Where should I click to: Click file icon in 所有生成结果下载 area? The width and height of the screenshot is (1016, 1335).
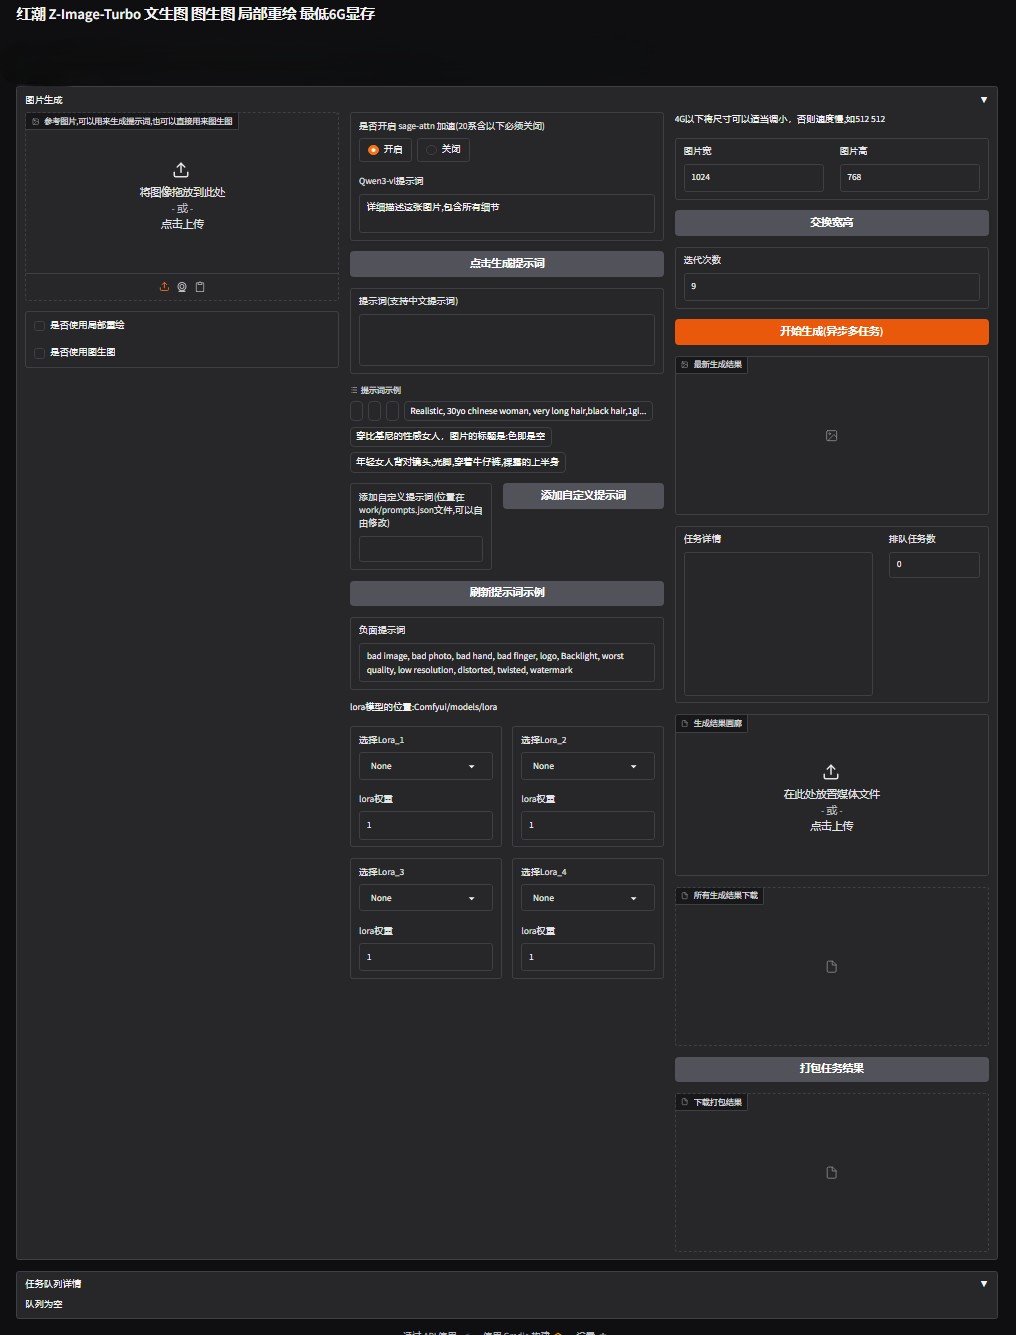[831, 967]
